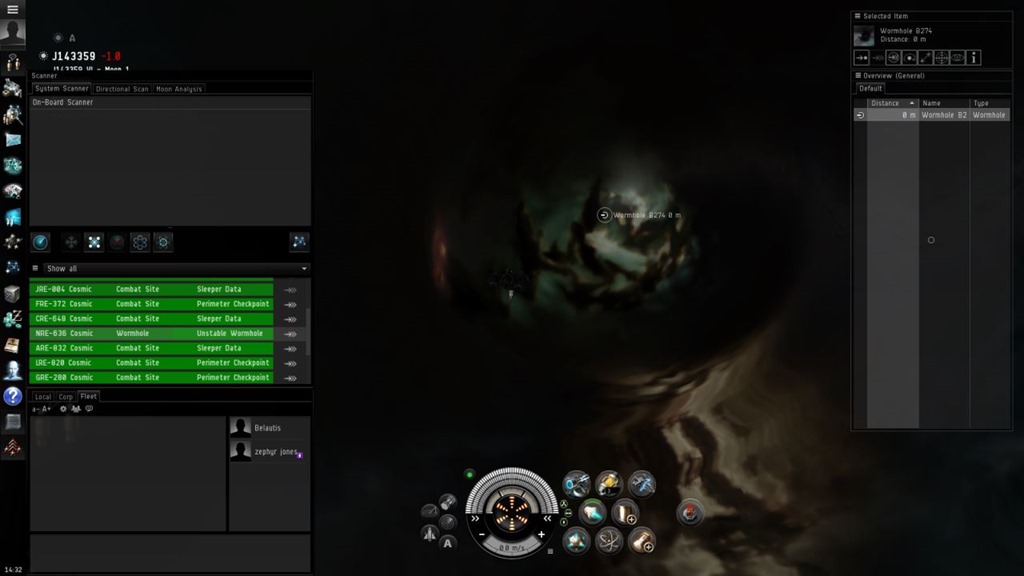The width and height of the screenshot is (1024, 576).
Task: Open the scan filter menu icon beside 'Show all'
Action: tap(35, 268)
